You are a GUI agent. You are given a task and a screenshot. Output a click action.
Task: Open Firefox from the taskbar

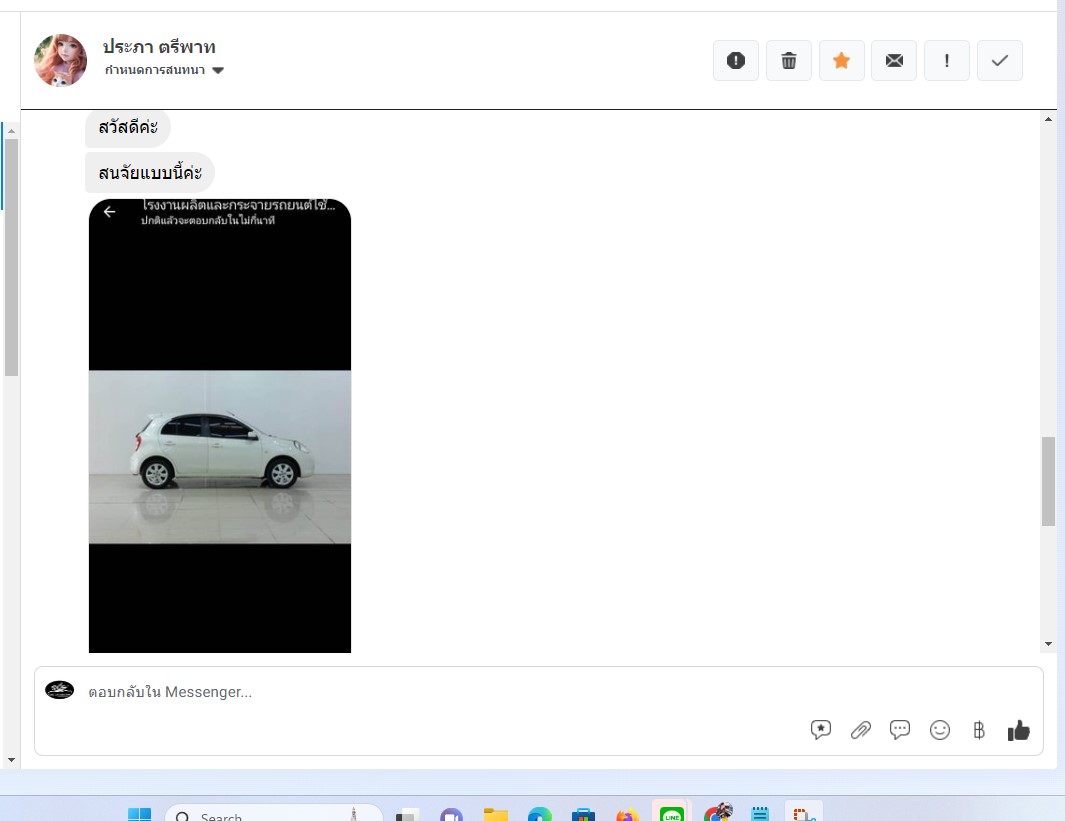[628, 814]
